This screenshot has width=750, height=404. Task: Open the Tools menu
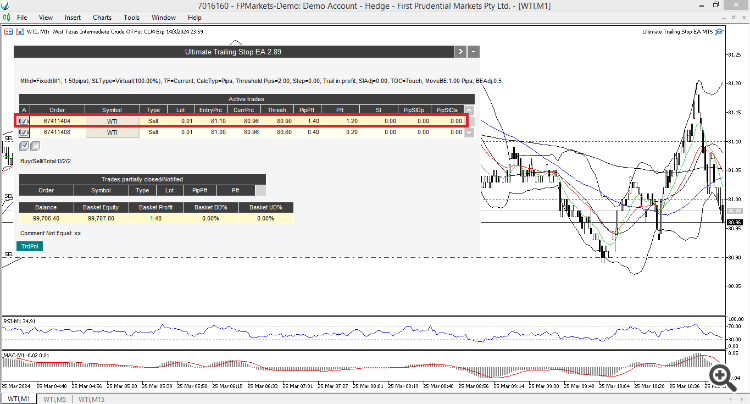click(132, 18)
